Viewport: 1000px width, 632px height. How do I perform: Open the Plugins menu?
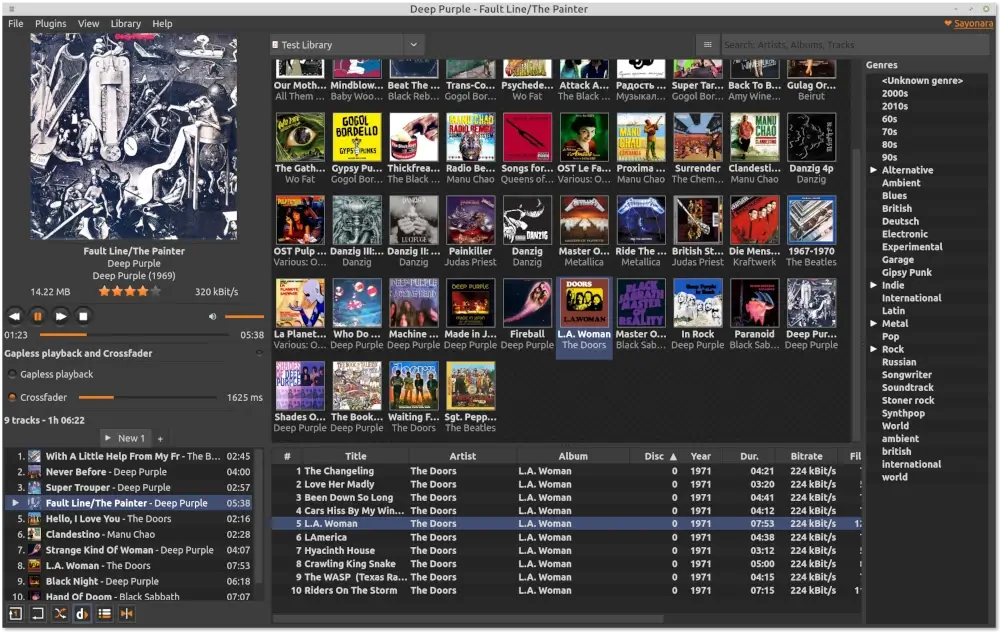50,23
